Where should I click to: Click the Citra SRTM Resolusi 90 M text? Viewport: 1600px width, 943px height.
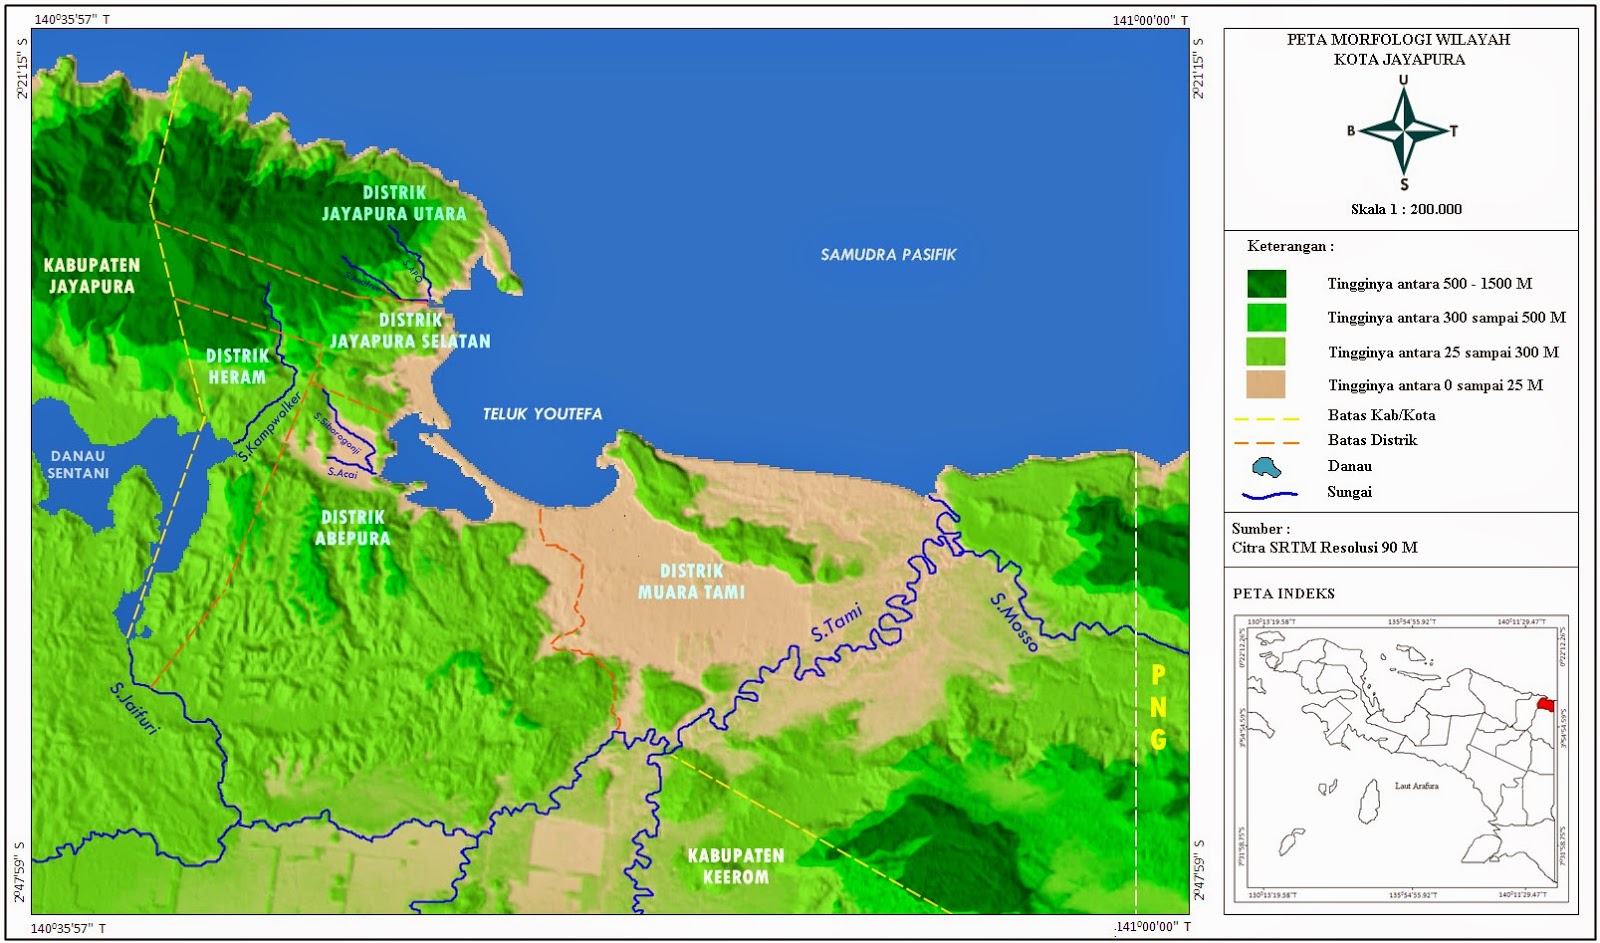click(x=1324, y=547)
